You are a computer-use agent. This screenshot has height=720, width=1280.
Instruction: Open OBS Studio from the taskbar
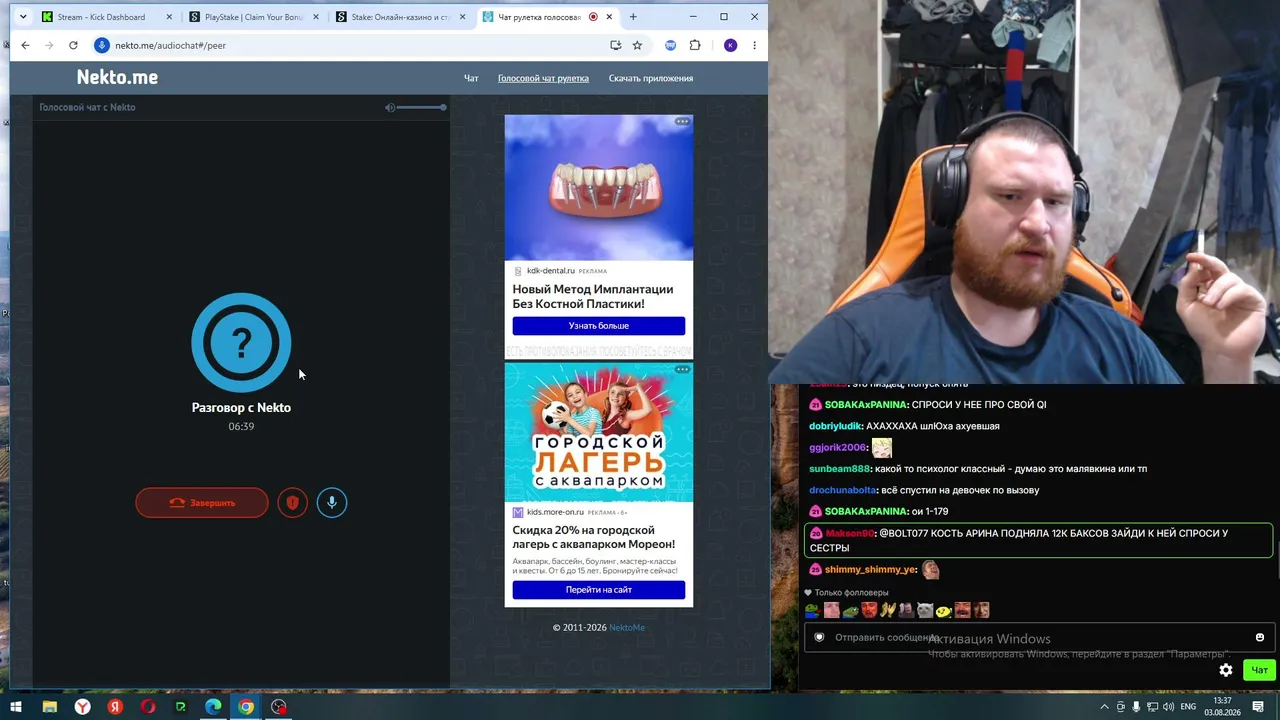279,707
